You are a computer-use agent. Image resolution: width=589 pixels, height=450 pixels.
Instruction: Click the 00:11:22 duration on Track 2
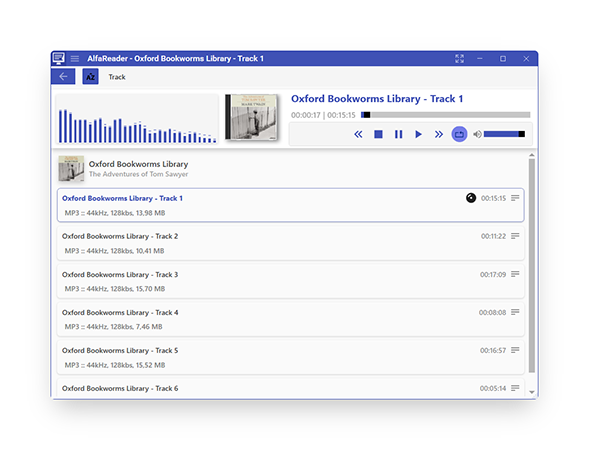tap(494, 236)
